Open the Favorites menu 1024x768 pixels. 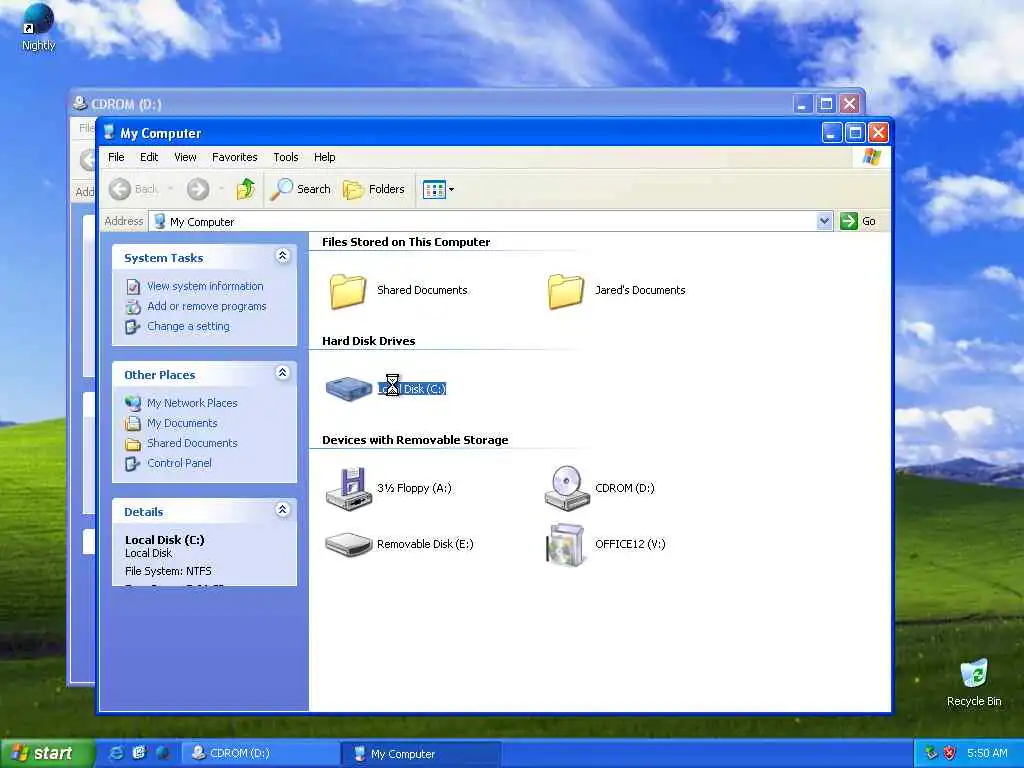(234, 157)
